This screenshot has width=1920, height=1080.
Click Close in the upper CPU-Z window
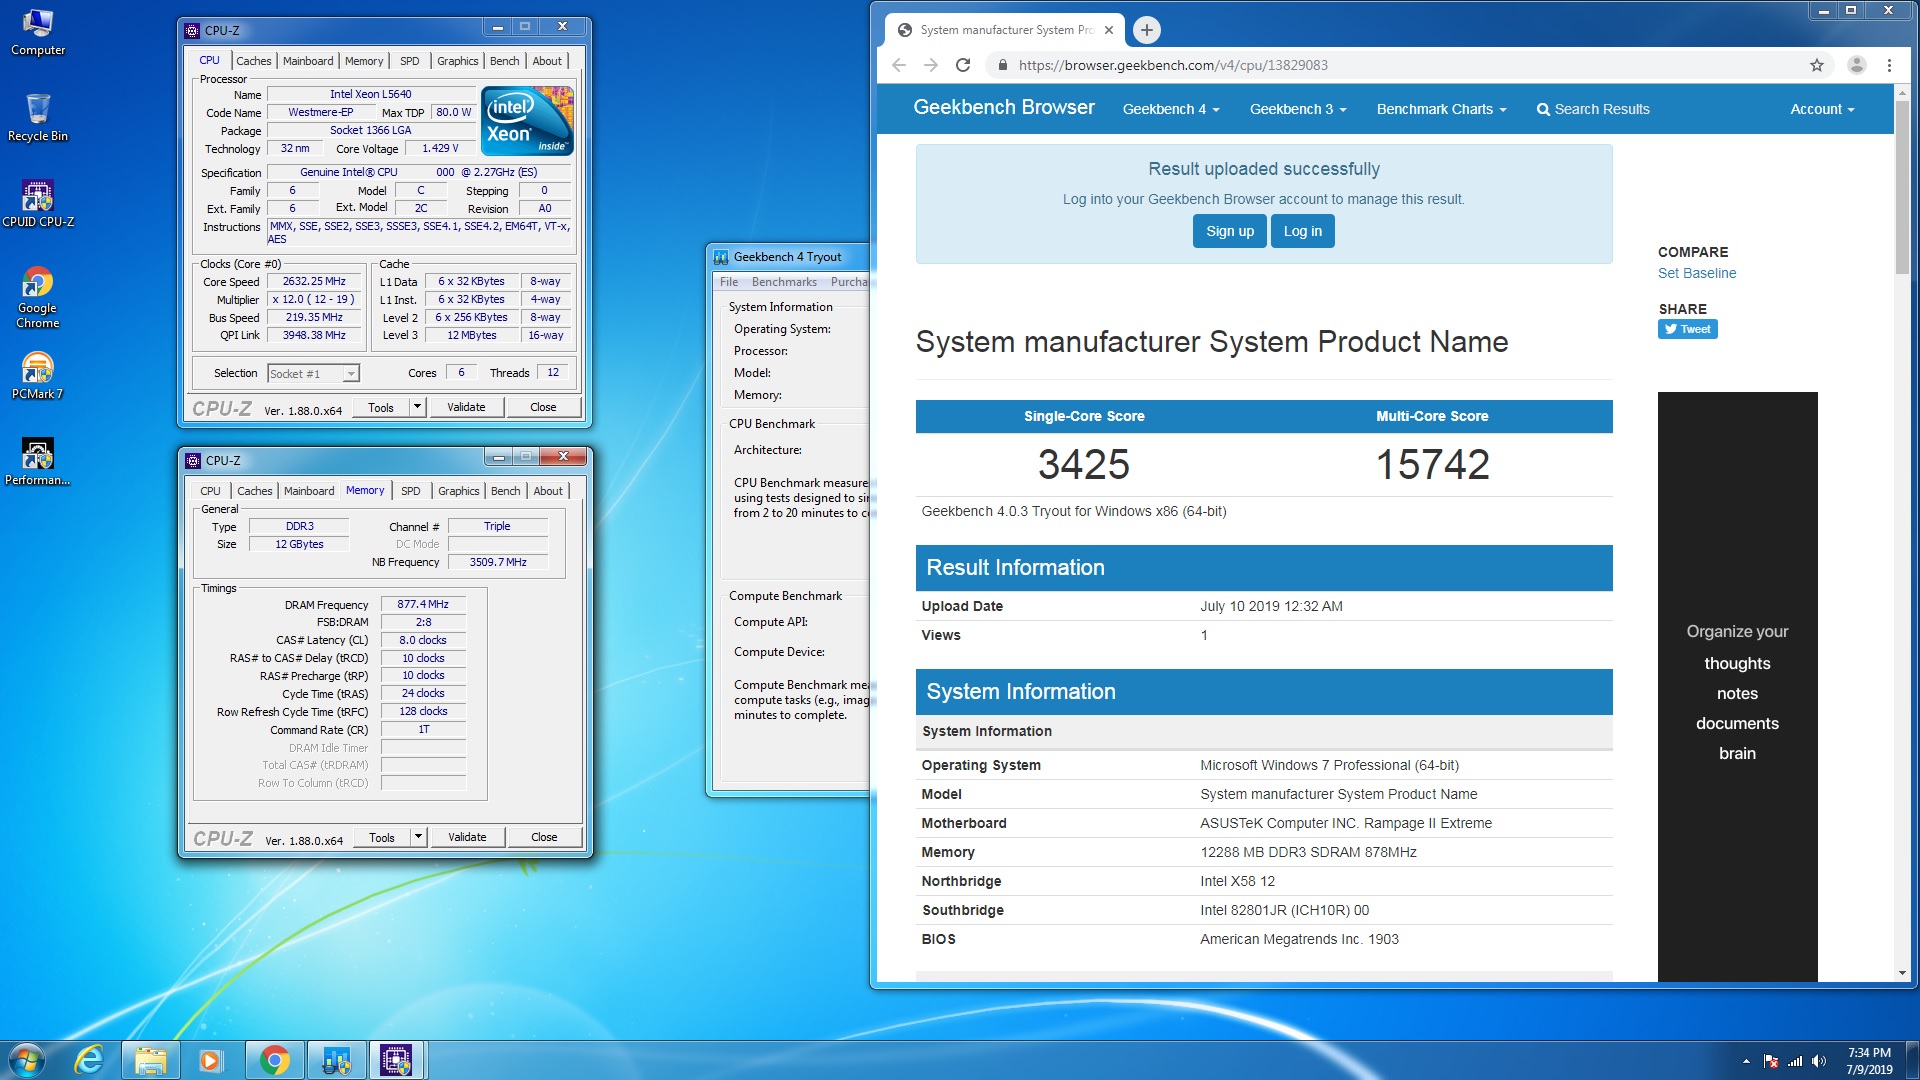pos(543,407)
